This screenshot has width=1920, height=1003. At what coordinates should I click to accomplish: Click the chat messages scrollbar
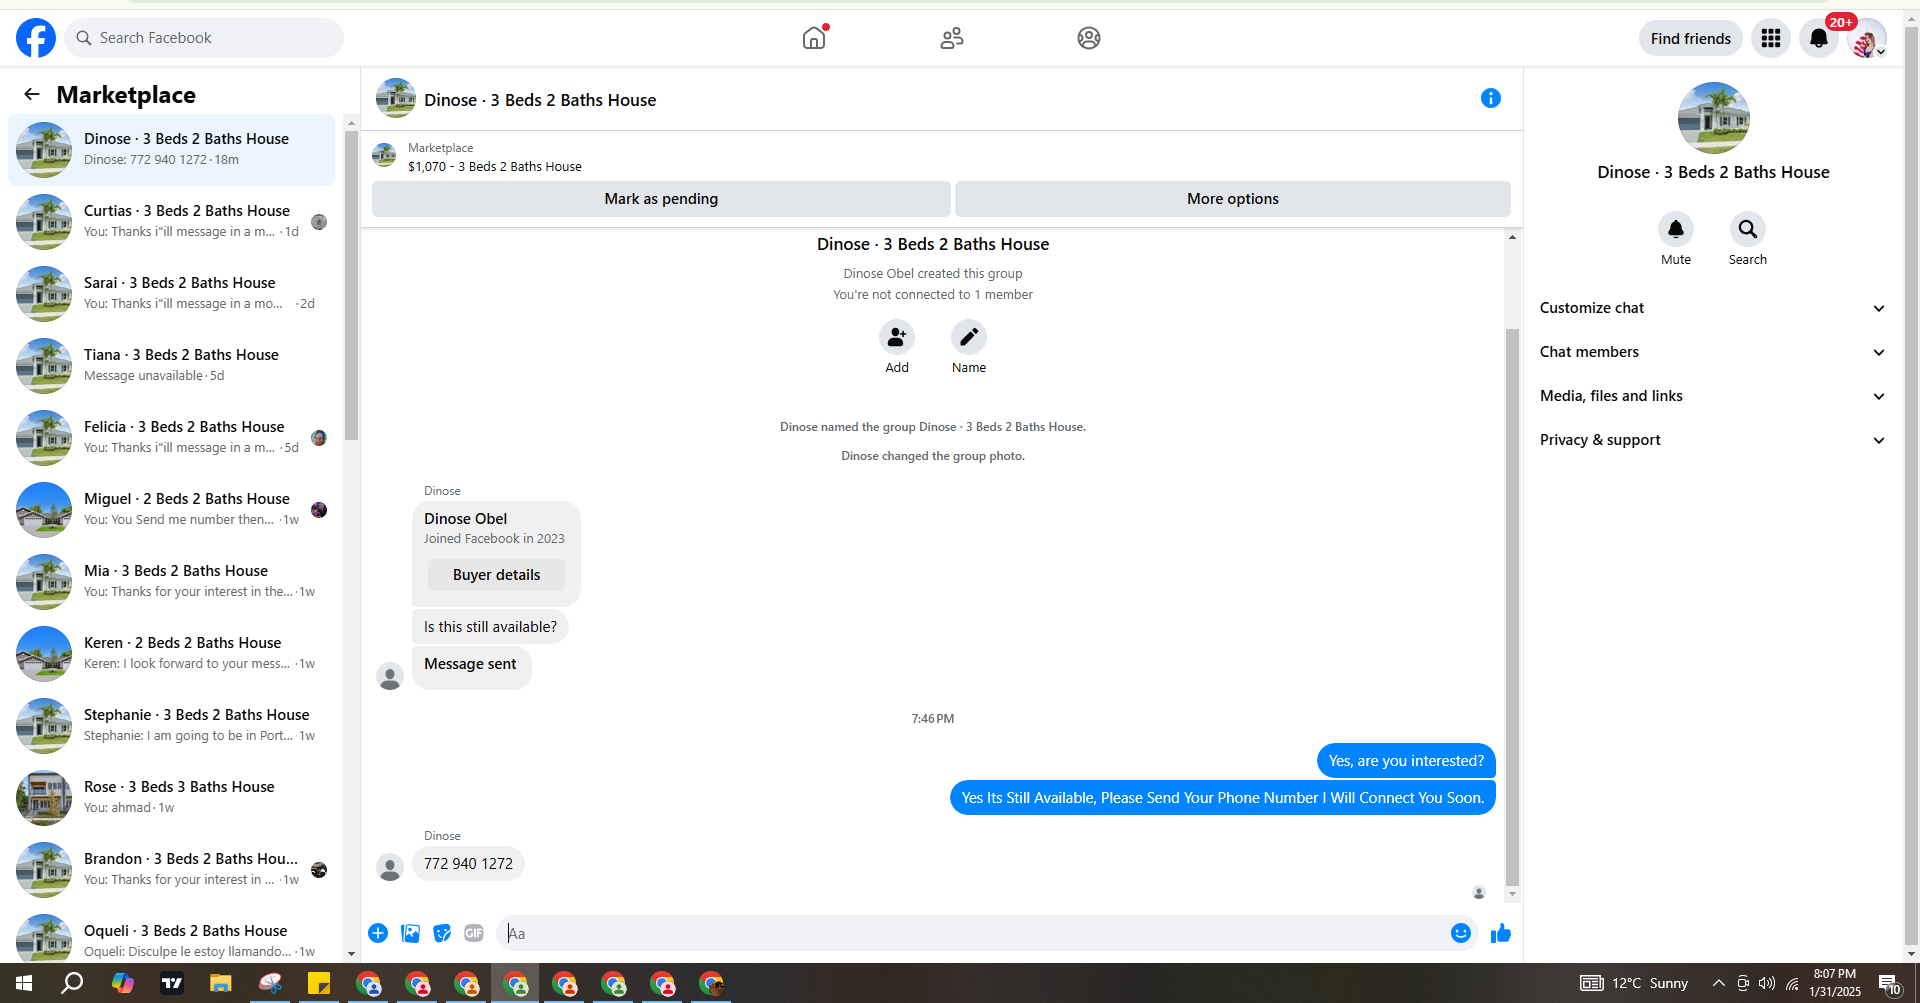point(1512,607)
